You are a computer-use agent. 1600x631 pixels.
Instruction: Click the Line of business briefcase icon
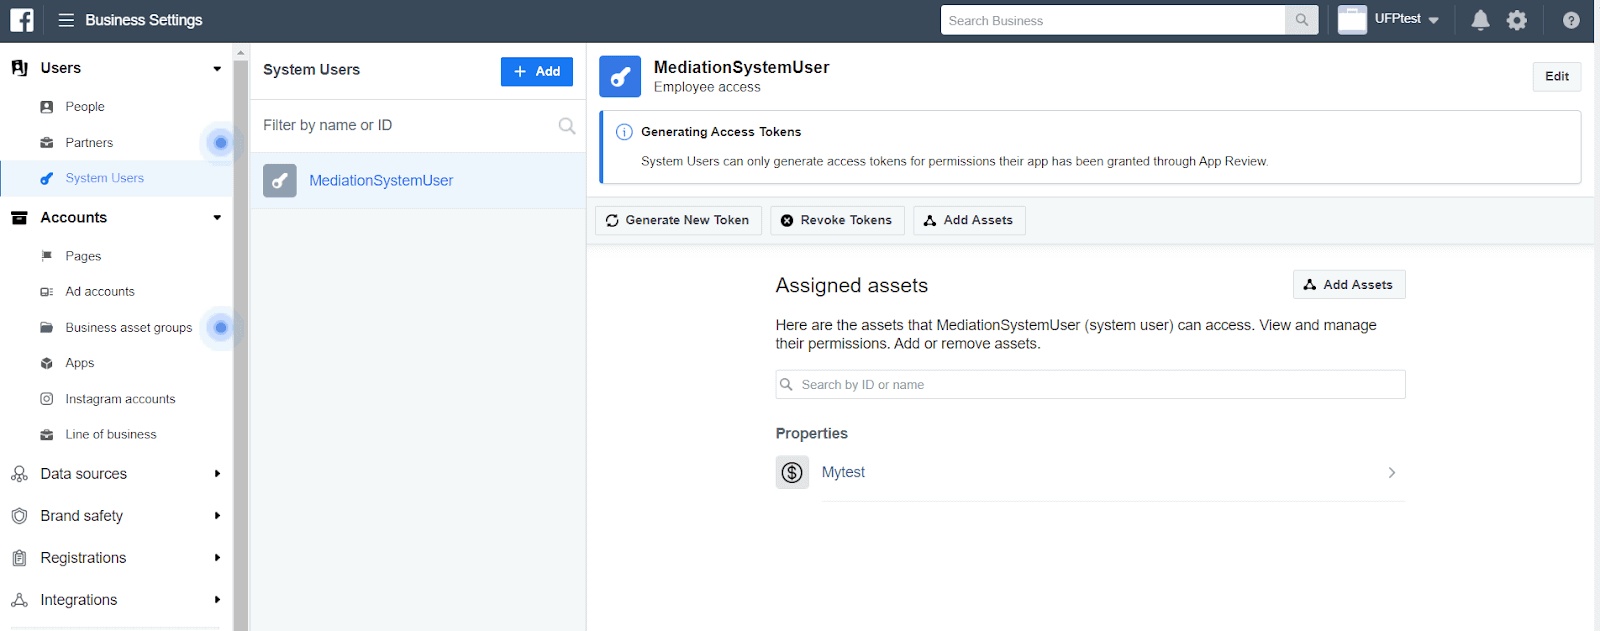(46, 435)
